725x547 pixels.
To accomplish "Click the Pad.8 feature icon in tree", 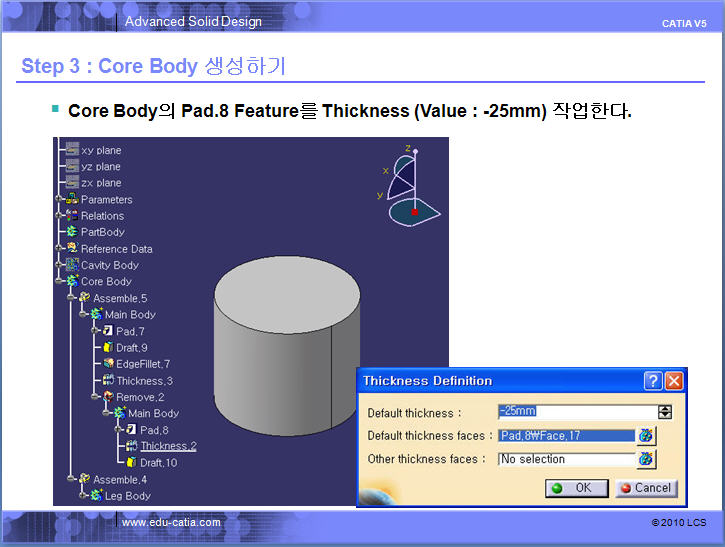I will (132, 429).
